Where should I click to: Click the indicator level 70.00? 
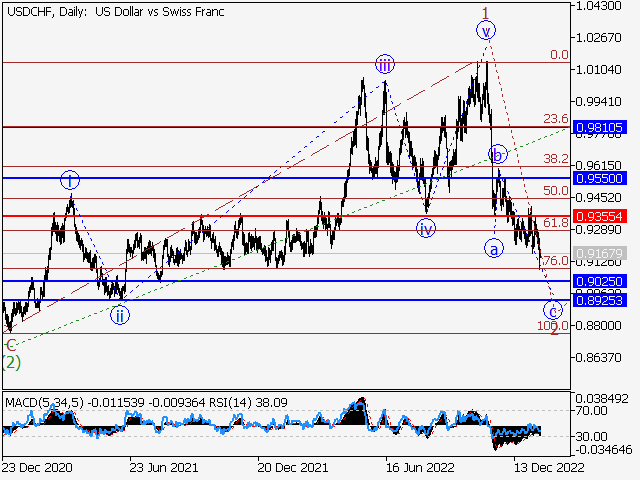pos(591,410)
